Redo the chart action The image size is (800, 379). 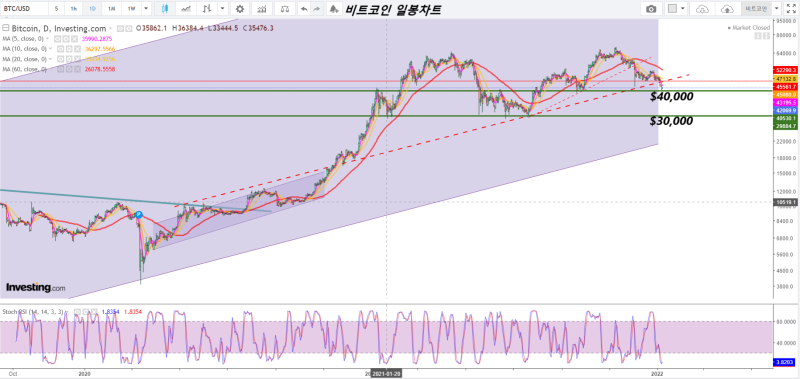[317, 9]
